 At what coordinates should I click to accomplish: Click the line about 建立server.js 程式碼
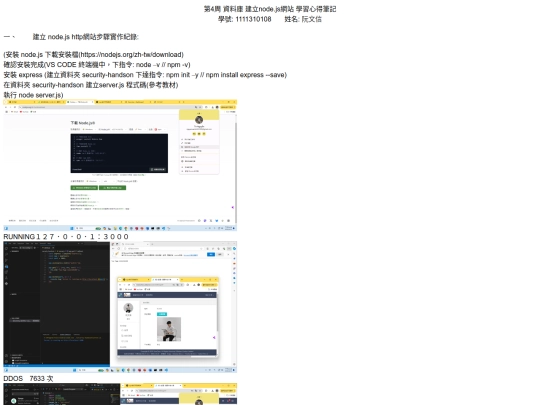91,85
